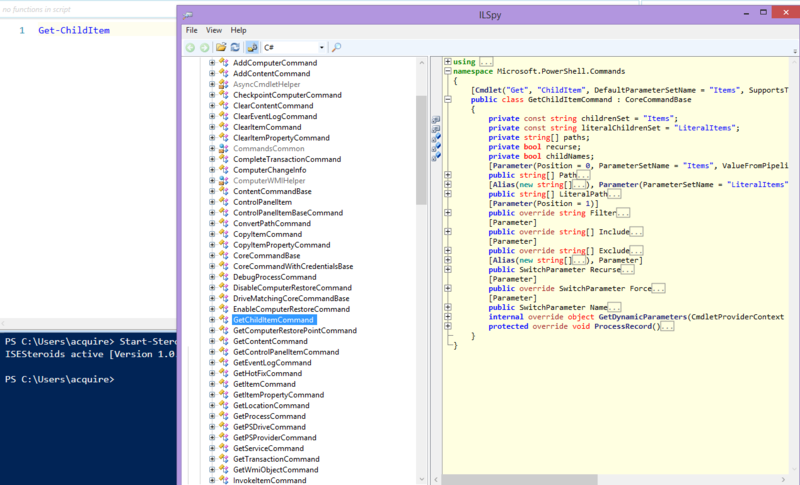Screen dimensions: 800x485
Task: Click the Search magnifier icon in toolbar
Action: (337, 47)
